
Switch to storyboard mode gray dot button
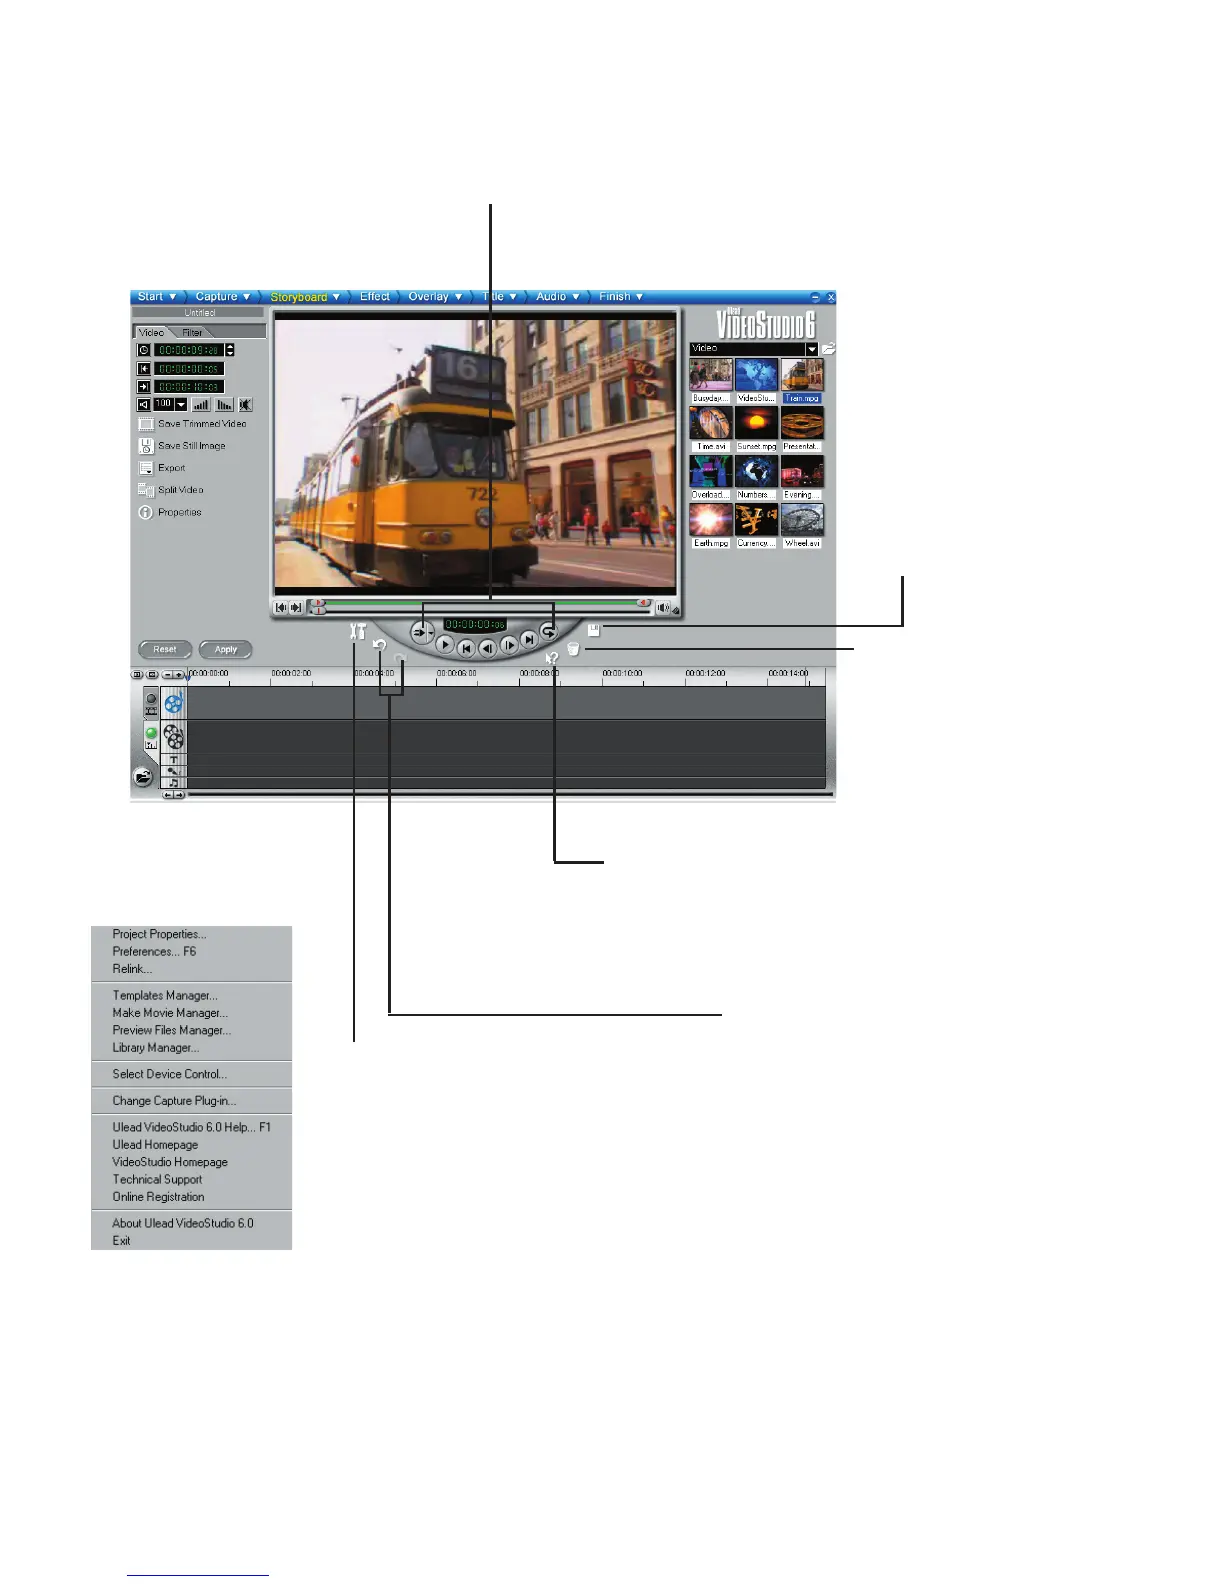pos(151,699)
